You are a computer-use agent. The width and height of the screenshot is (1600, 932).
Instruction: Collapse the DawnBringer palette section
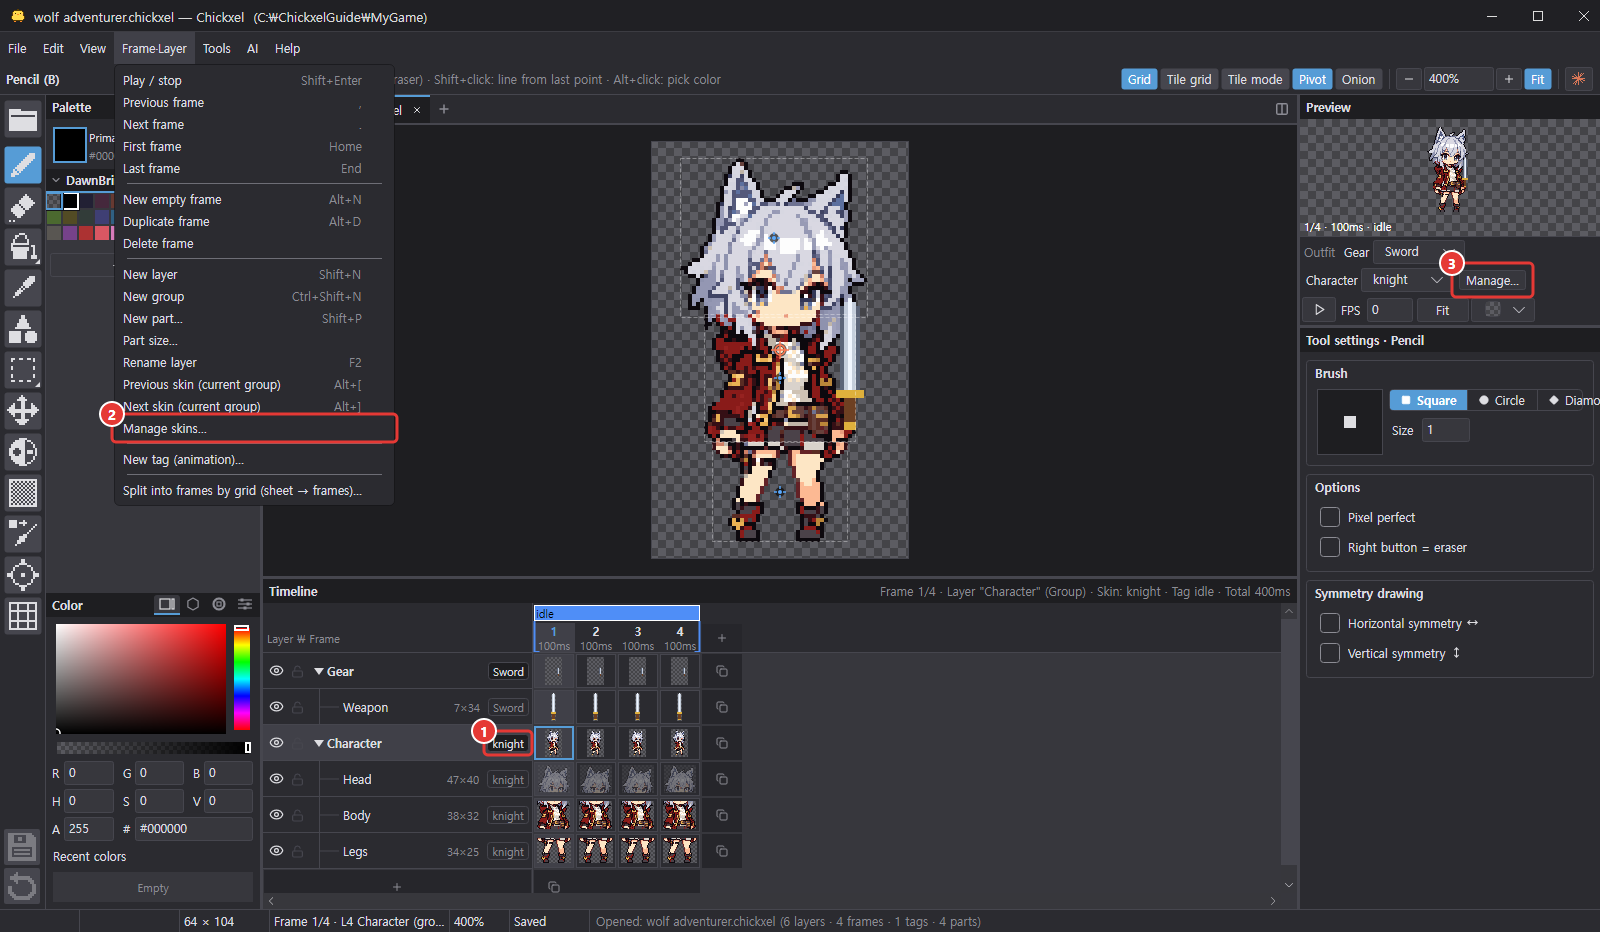click(57, 181)
